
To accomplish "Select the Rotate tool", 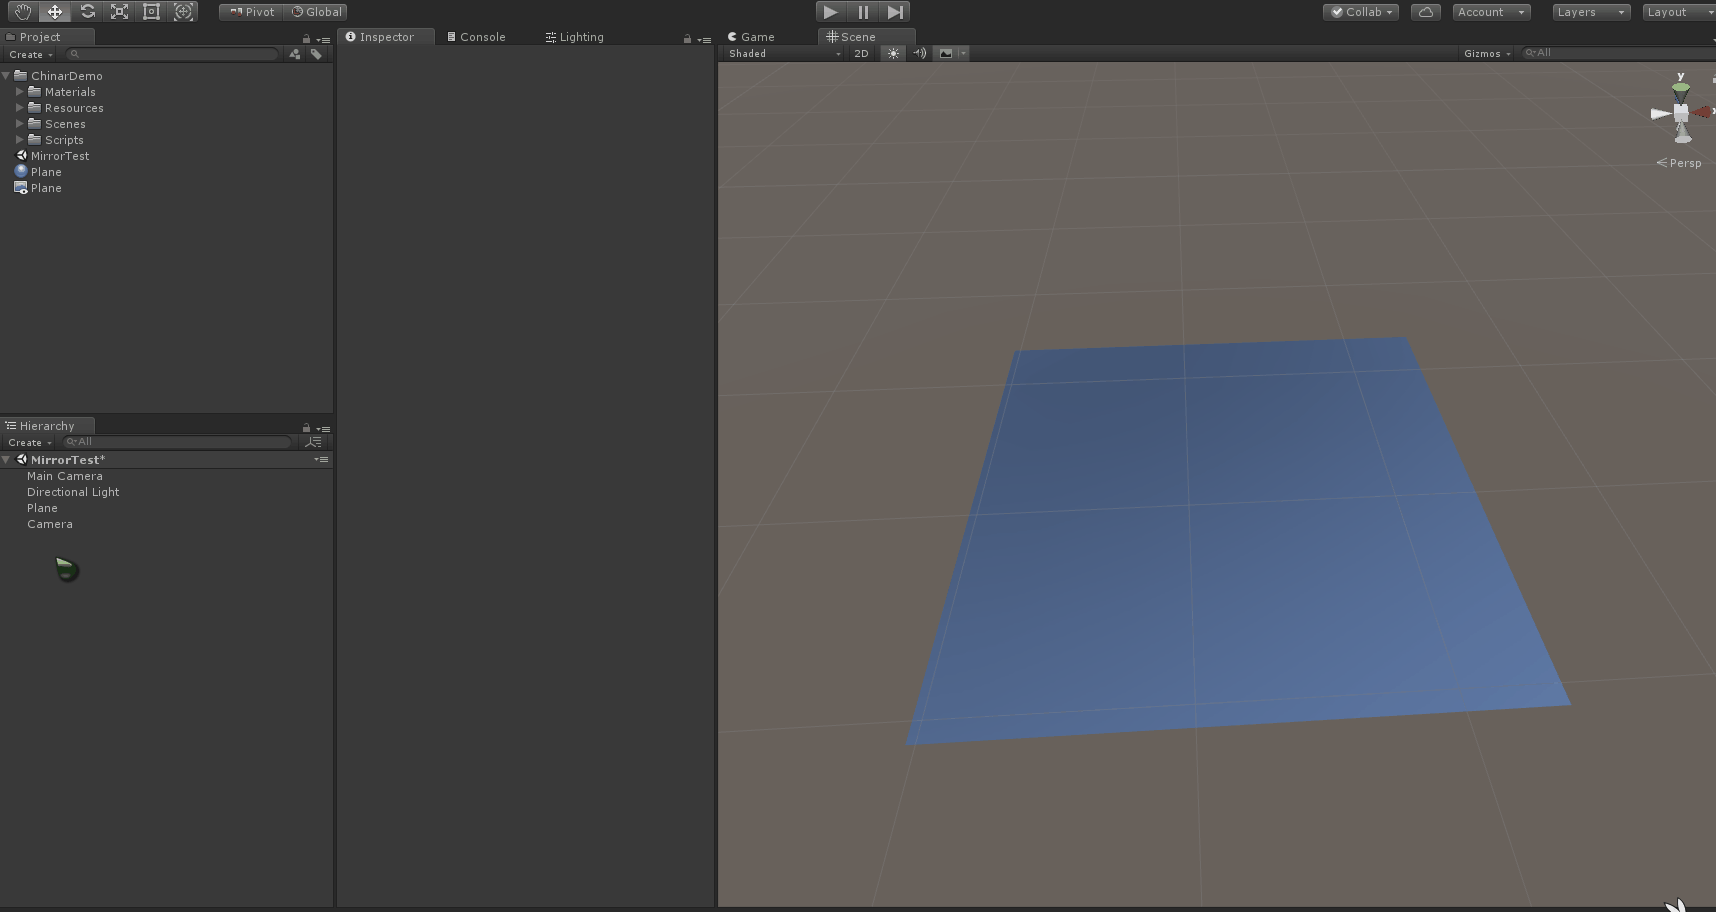I will [x=87, y=12].
